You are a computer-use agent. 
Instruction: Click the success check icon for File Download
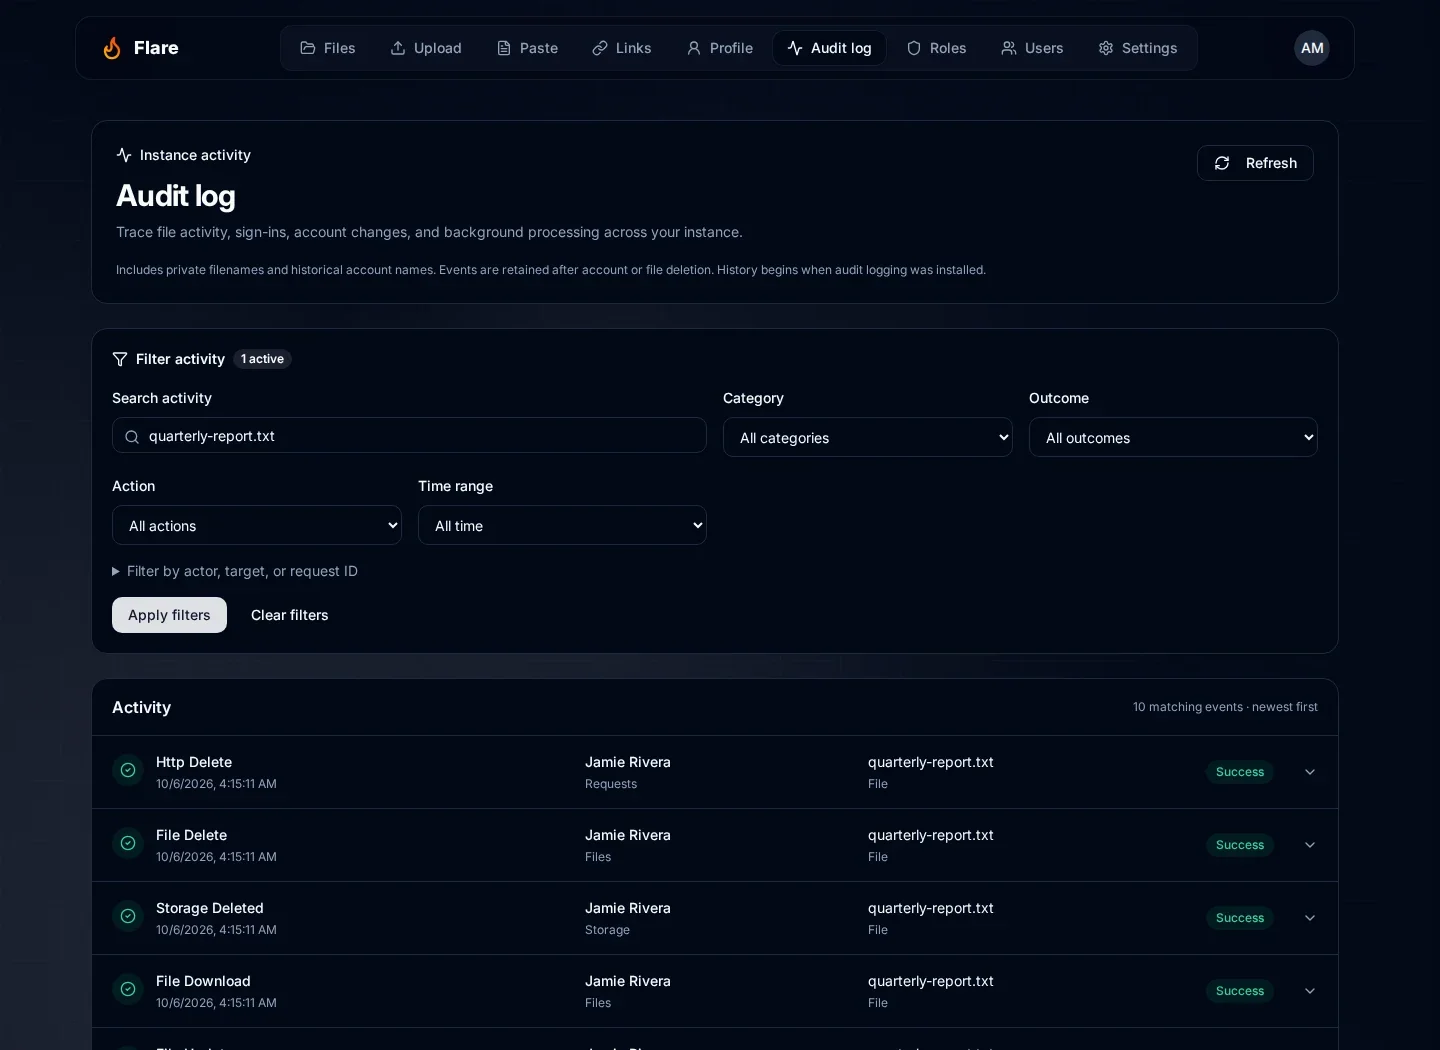pos(128,989)
